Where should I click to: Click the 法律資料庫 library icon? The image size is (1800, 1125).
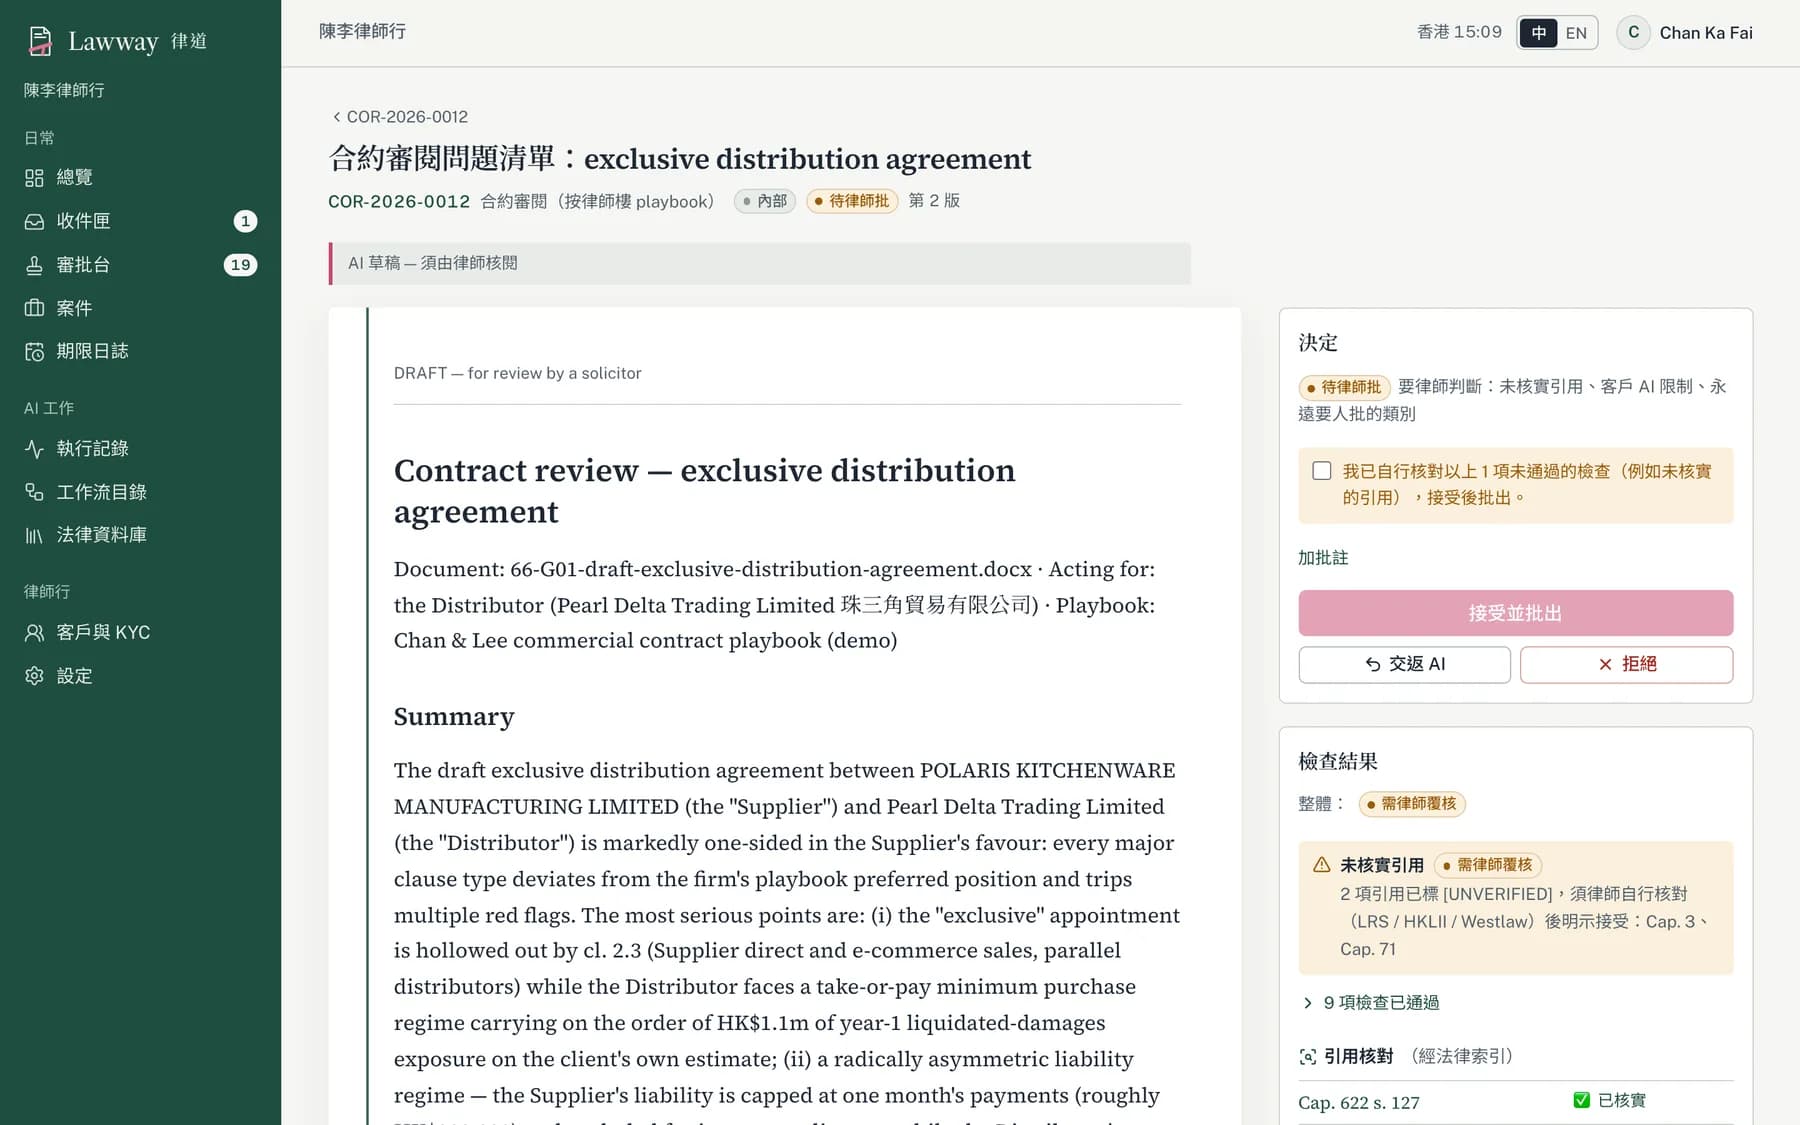coord(34,536)
